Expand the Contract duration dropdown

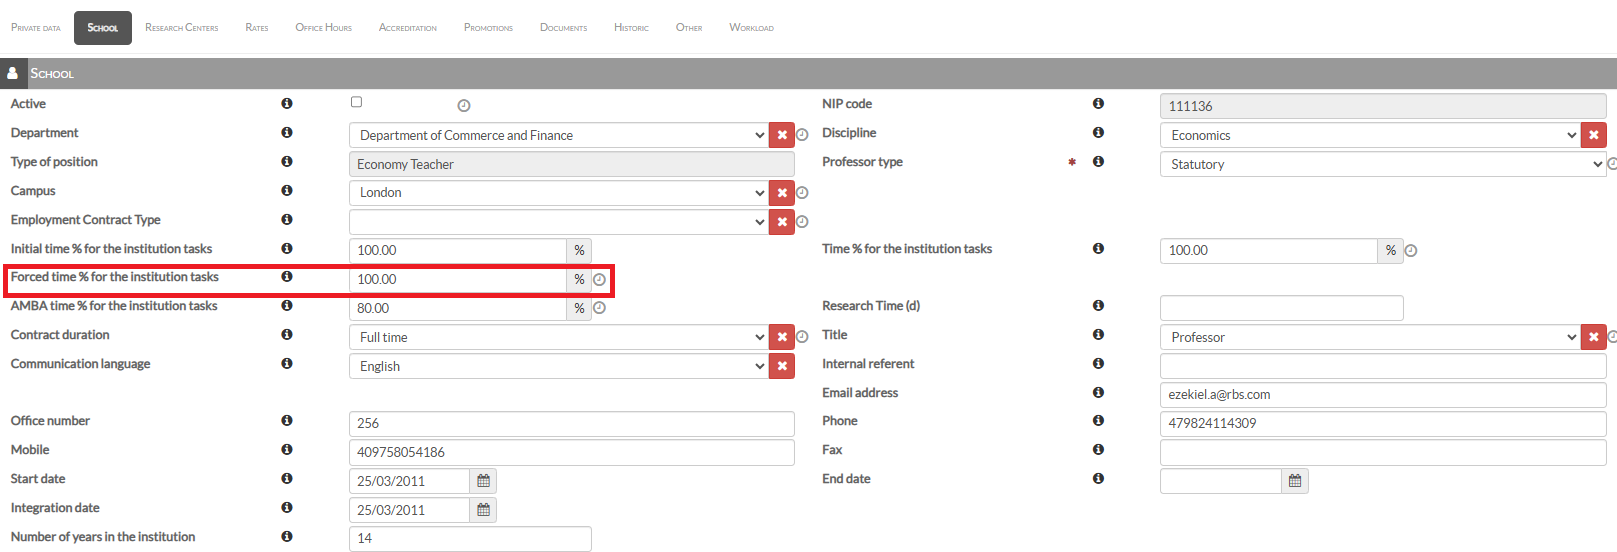coord(558,337)
